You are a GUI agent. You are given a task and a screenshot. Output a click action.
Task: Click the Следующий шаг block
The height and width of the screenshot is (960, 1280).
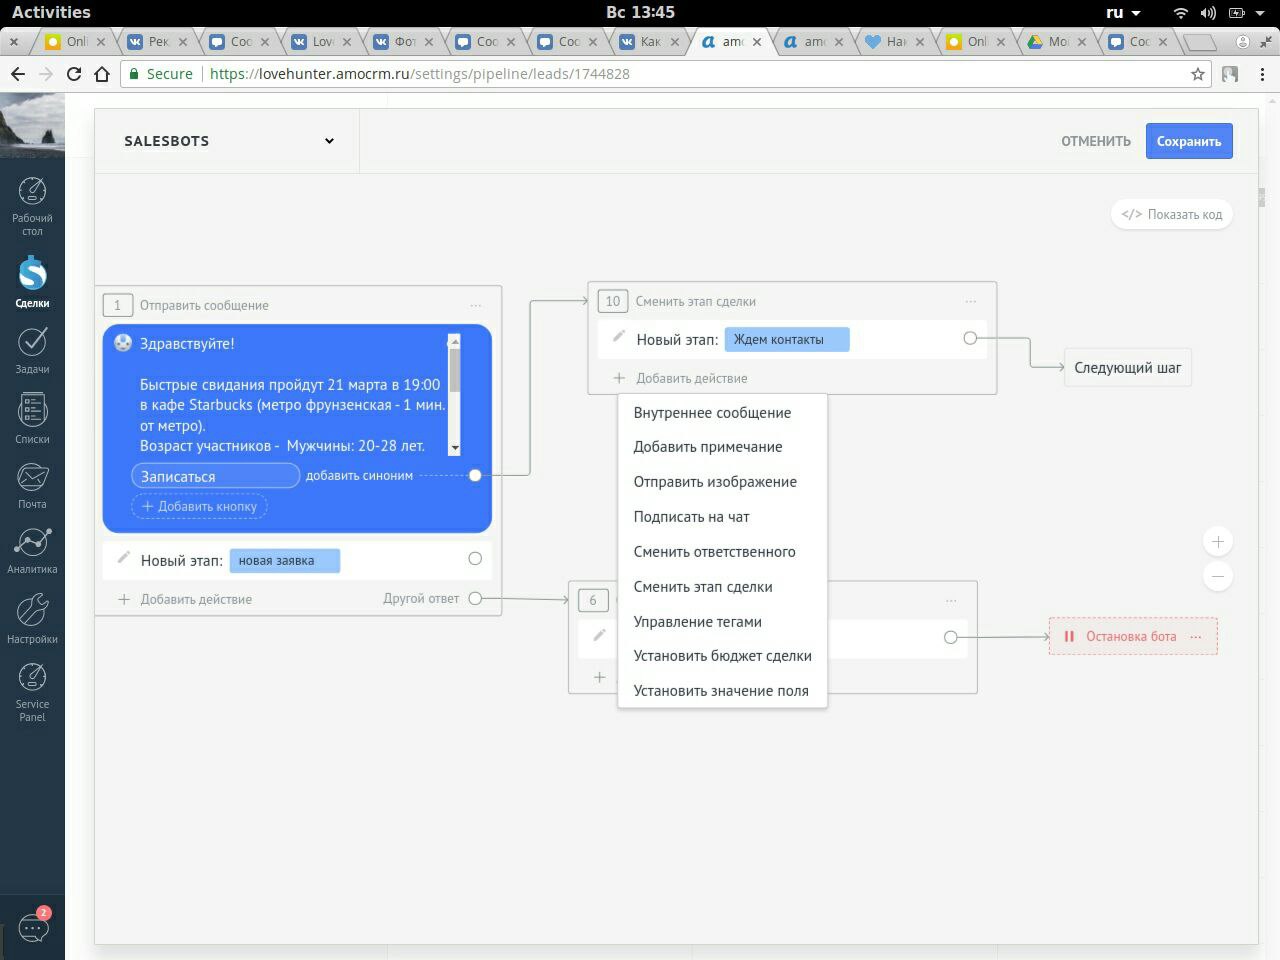coord(1128,368)
